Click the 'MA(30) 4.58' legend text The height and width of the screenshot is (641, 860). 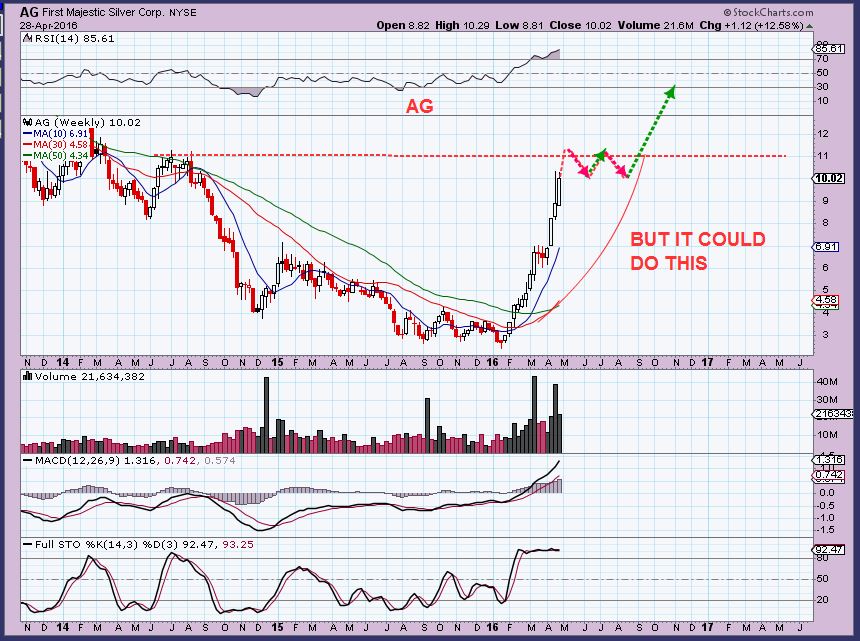coord(60,144)
